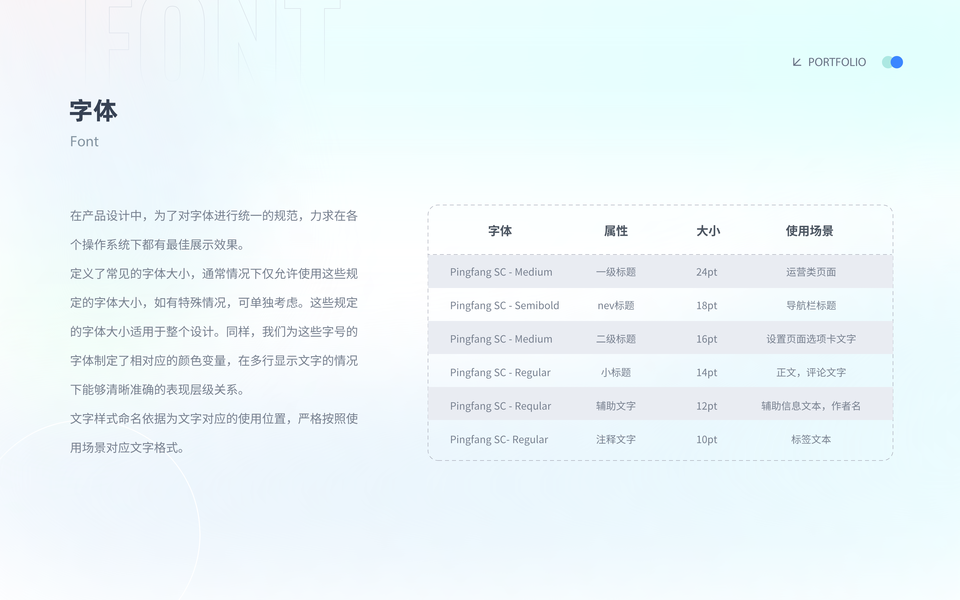Click the 二级标题 cell

[x=616, y=339]
